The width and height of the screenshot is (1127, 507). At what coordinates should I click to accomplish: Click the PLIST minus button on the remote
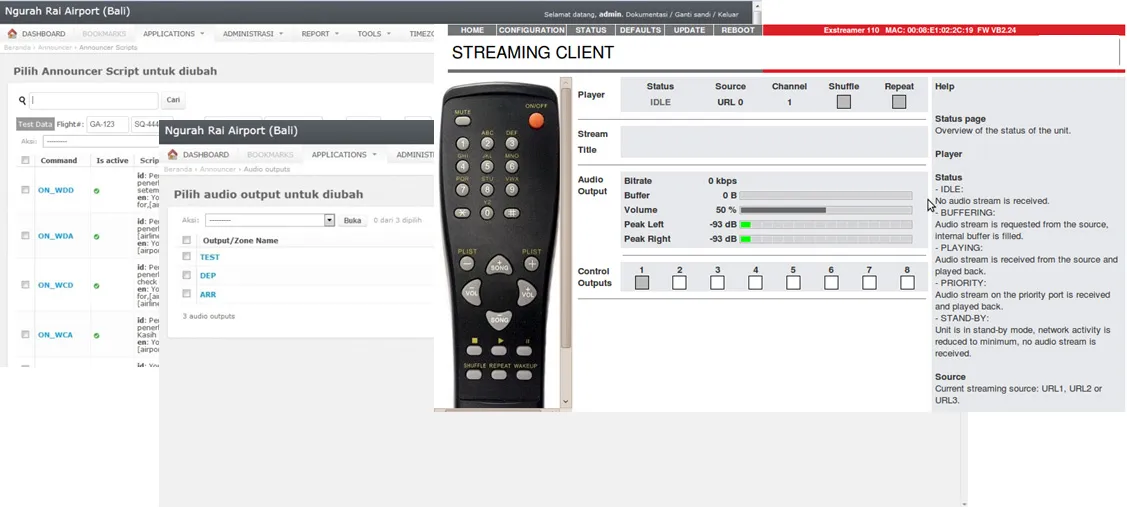466,264
